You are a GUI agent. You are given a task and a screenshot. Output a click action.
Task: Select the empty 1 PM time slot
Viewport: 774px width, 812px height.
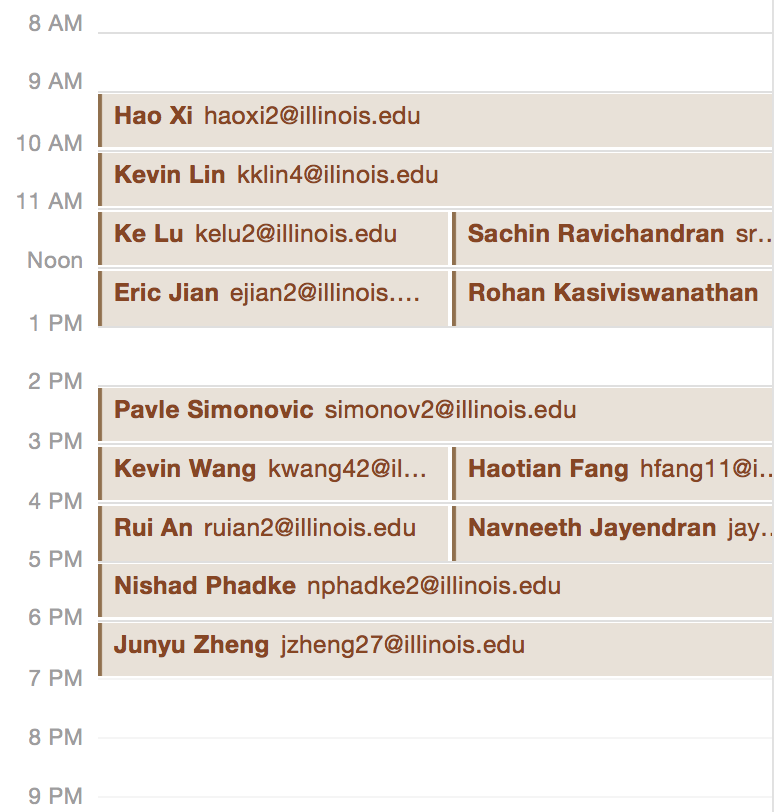coord(435,356)
